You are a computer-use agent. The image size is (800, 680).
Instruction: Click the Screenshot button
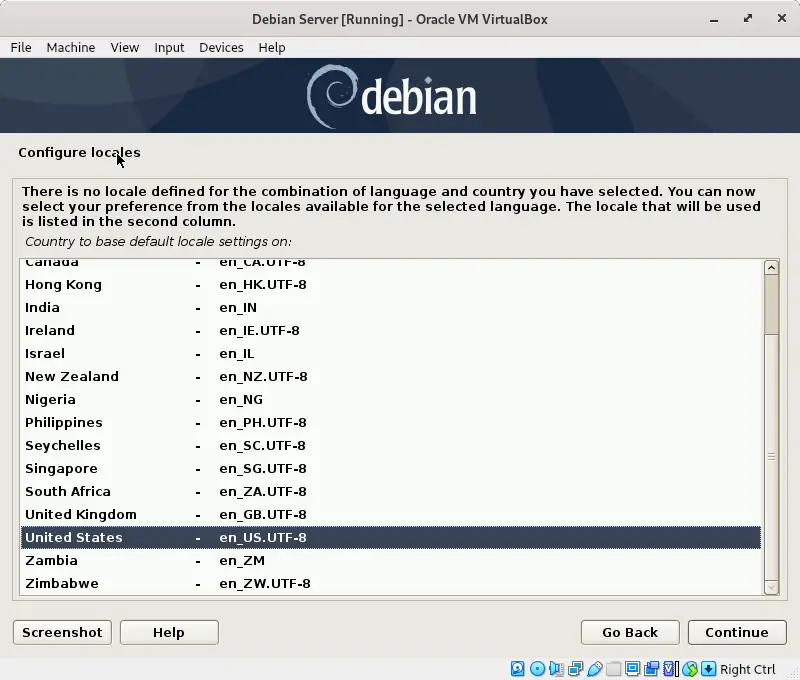pos(62,633)
